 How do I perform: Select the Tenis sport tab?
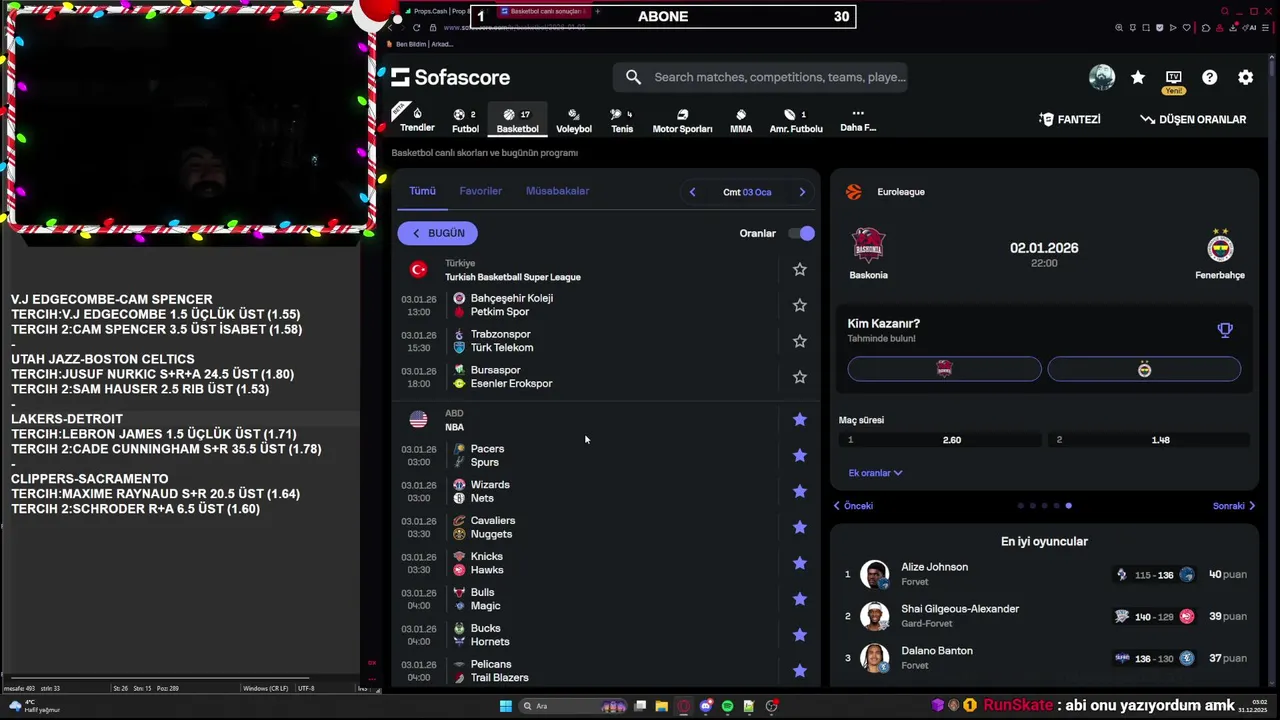(622, 120)
